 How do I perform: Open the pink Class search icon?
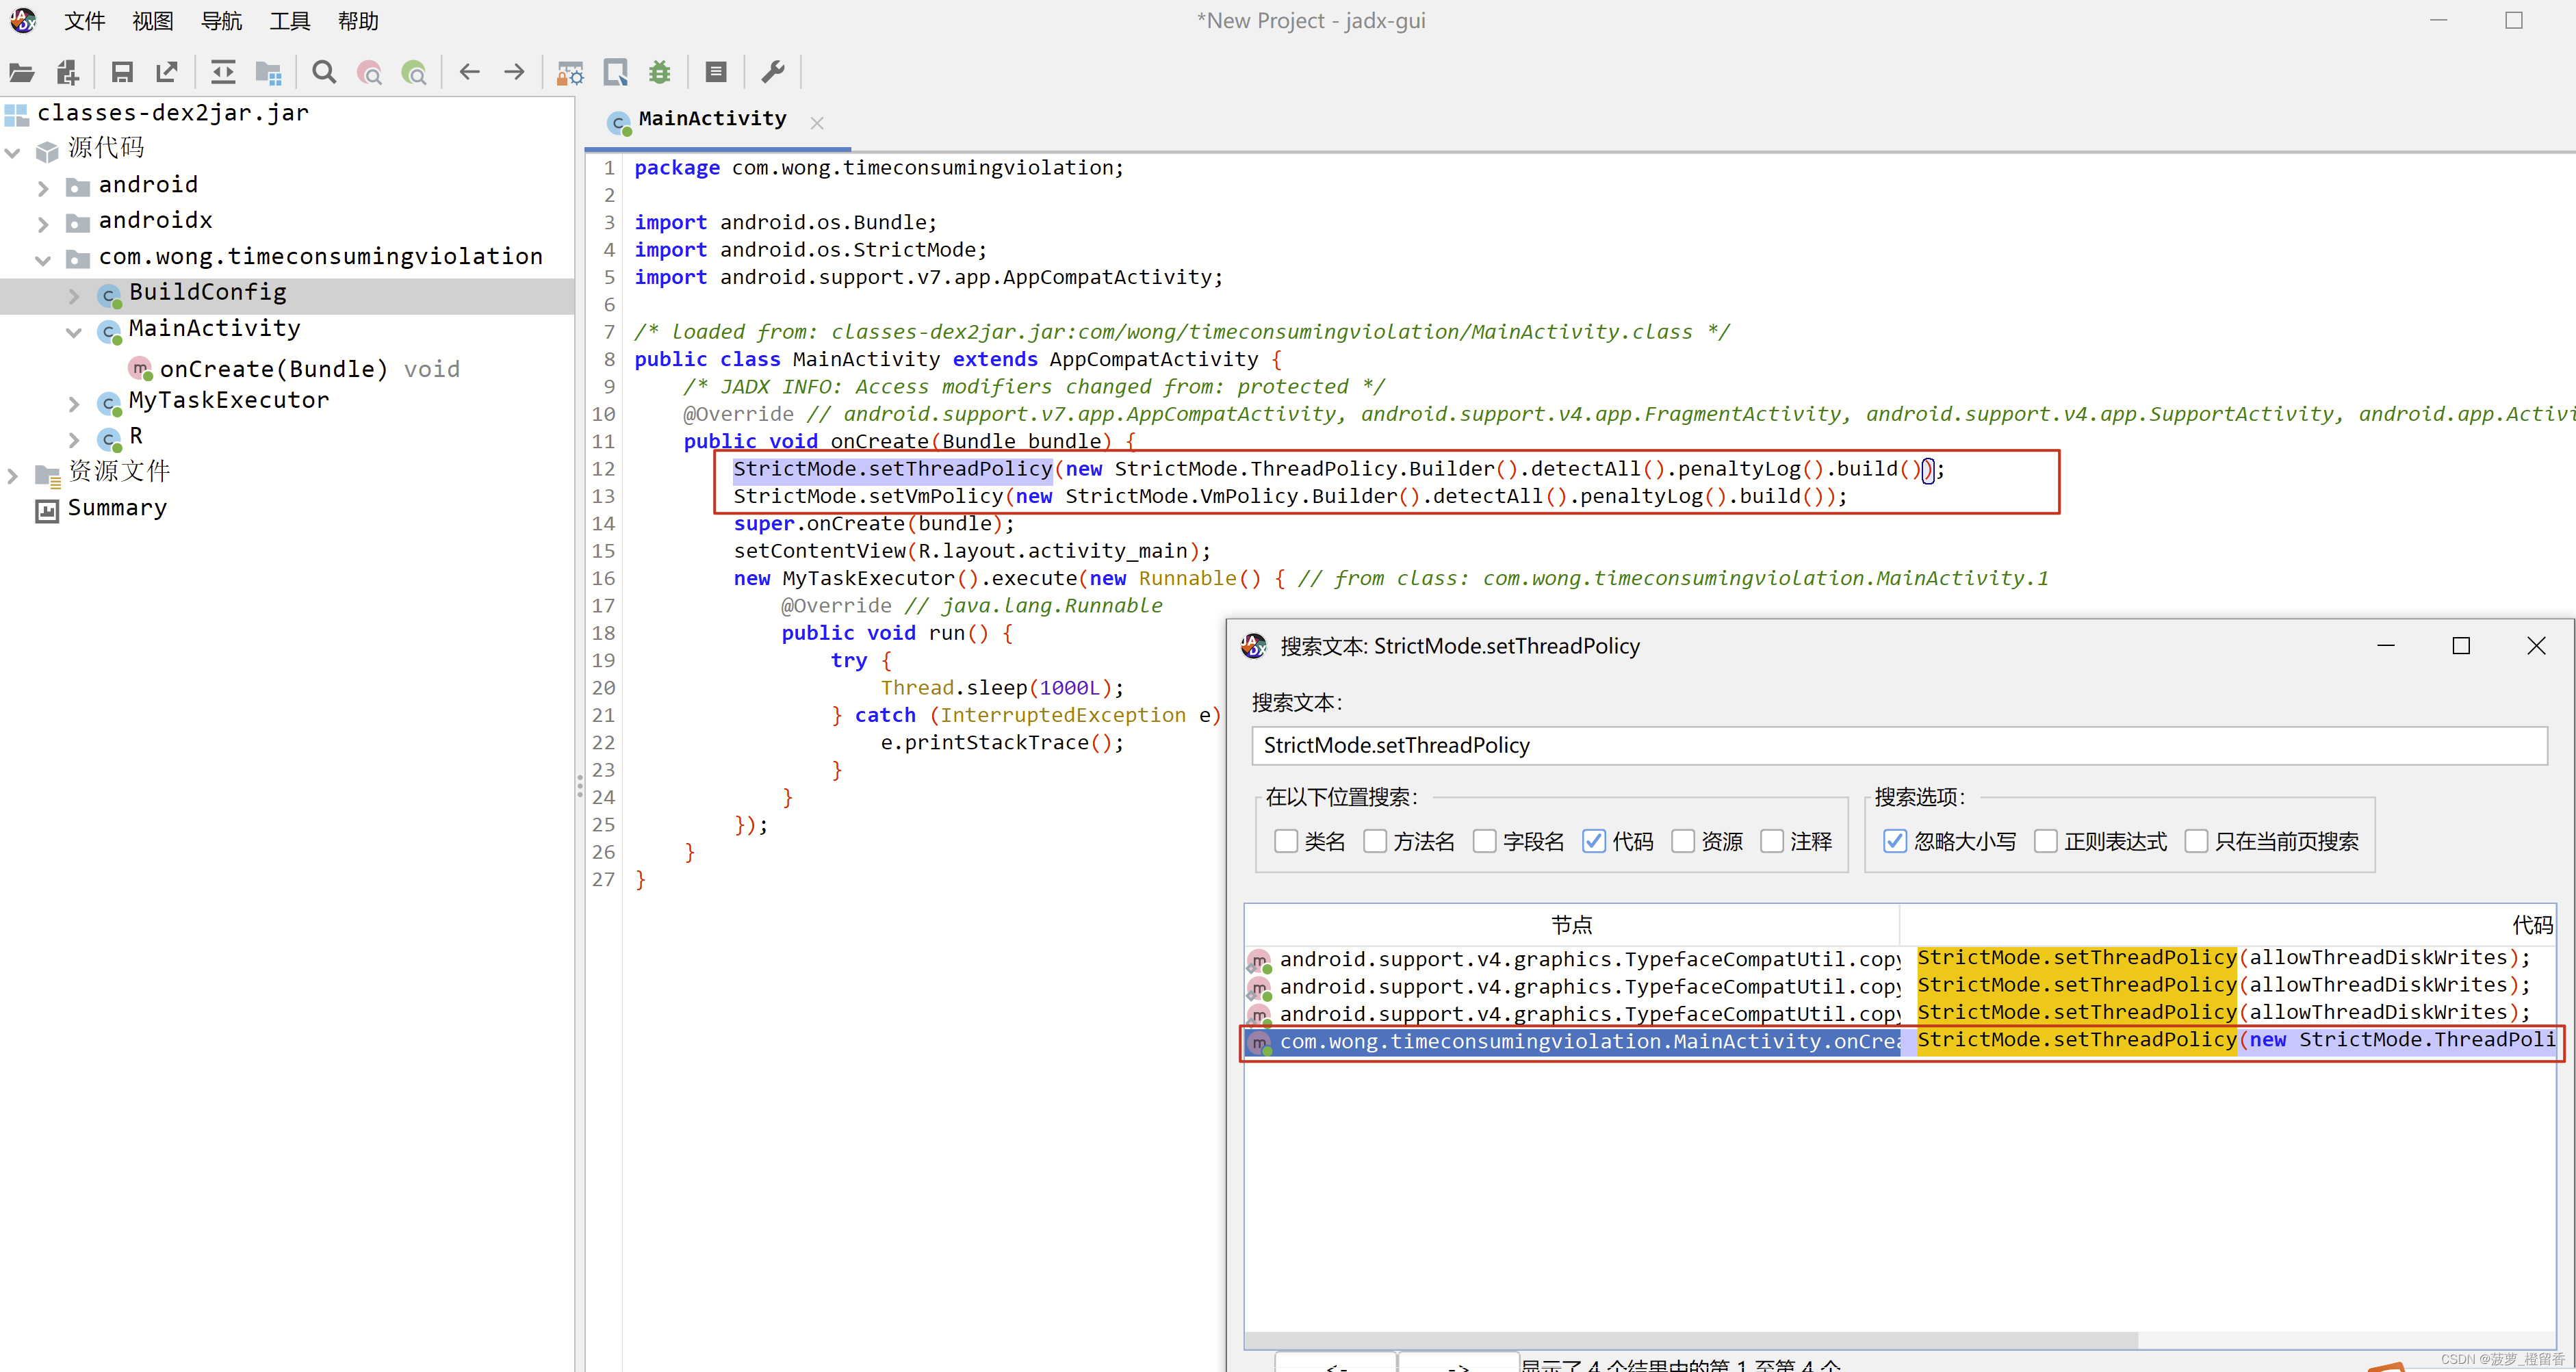click(x=369, y=72)
